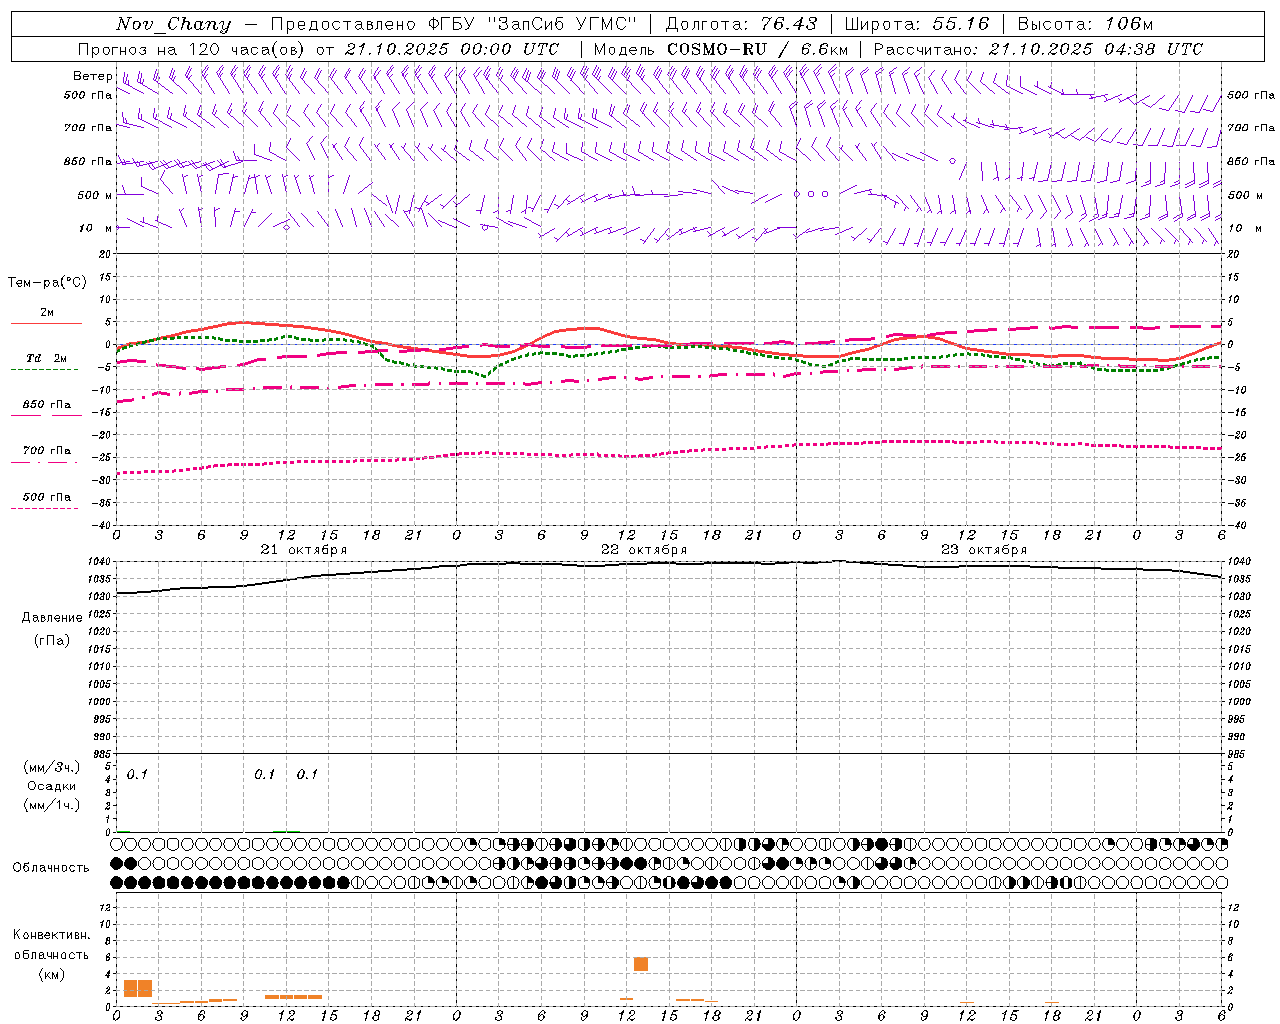Click the 'Облачность' cloudiness label

pyautogui.click(x=51, y=868)
